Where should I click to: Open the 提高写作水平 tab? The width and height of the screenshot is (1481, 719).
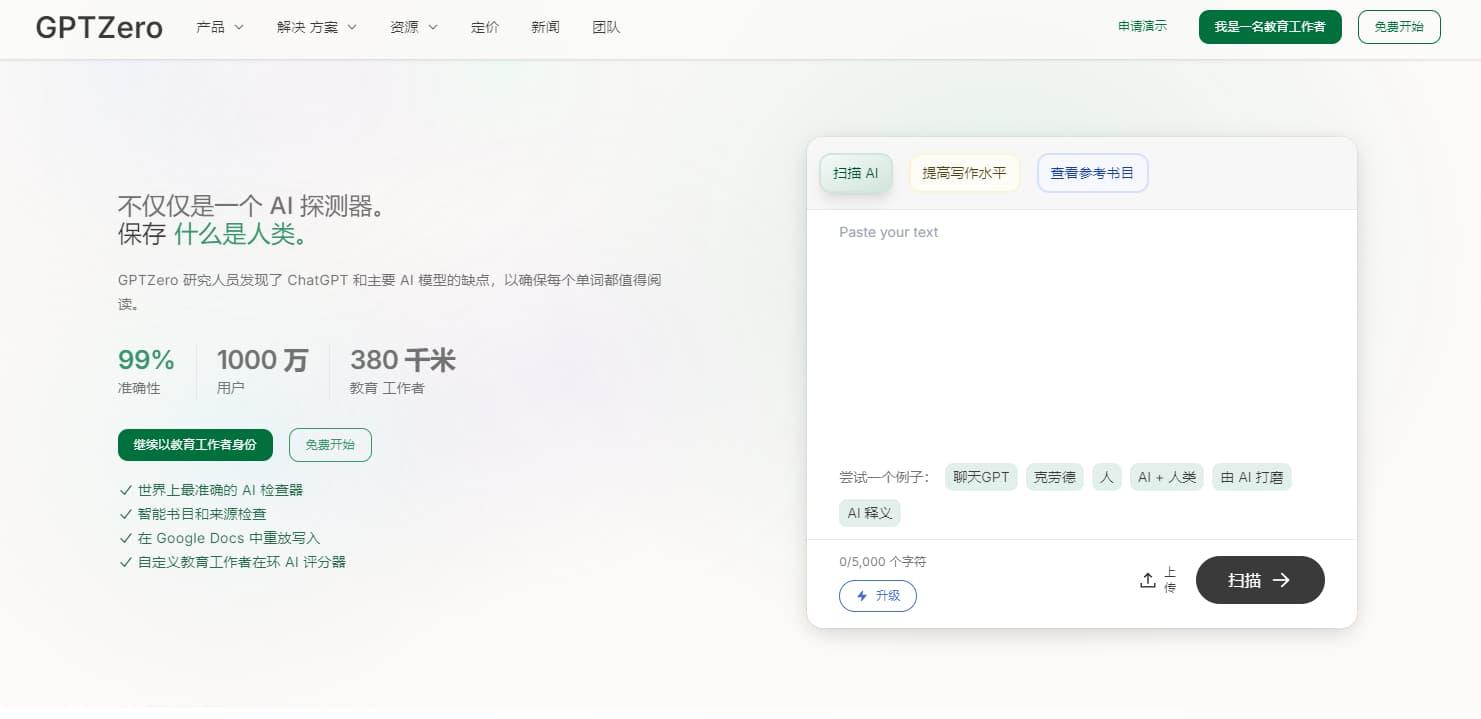pyautogui.click(x=963, y=172)
